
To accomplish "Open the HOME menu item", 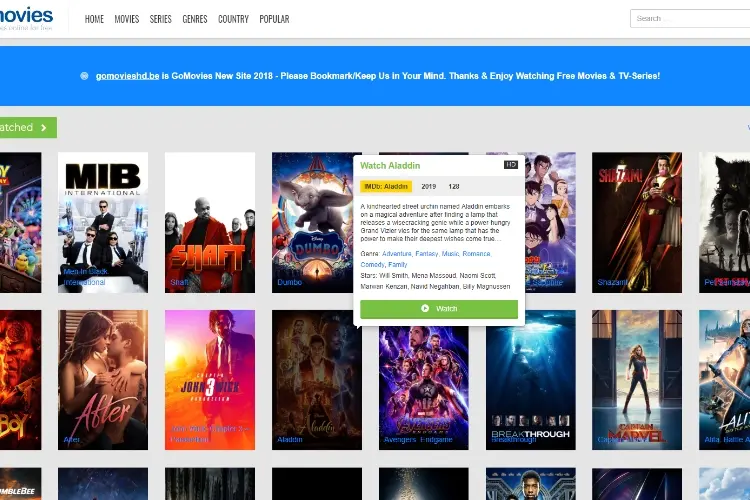I will click(x=94, y=19).
